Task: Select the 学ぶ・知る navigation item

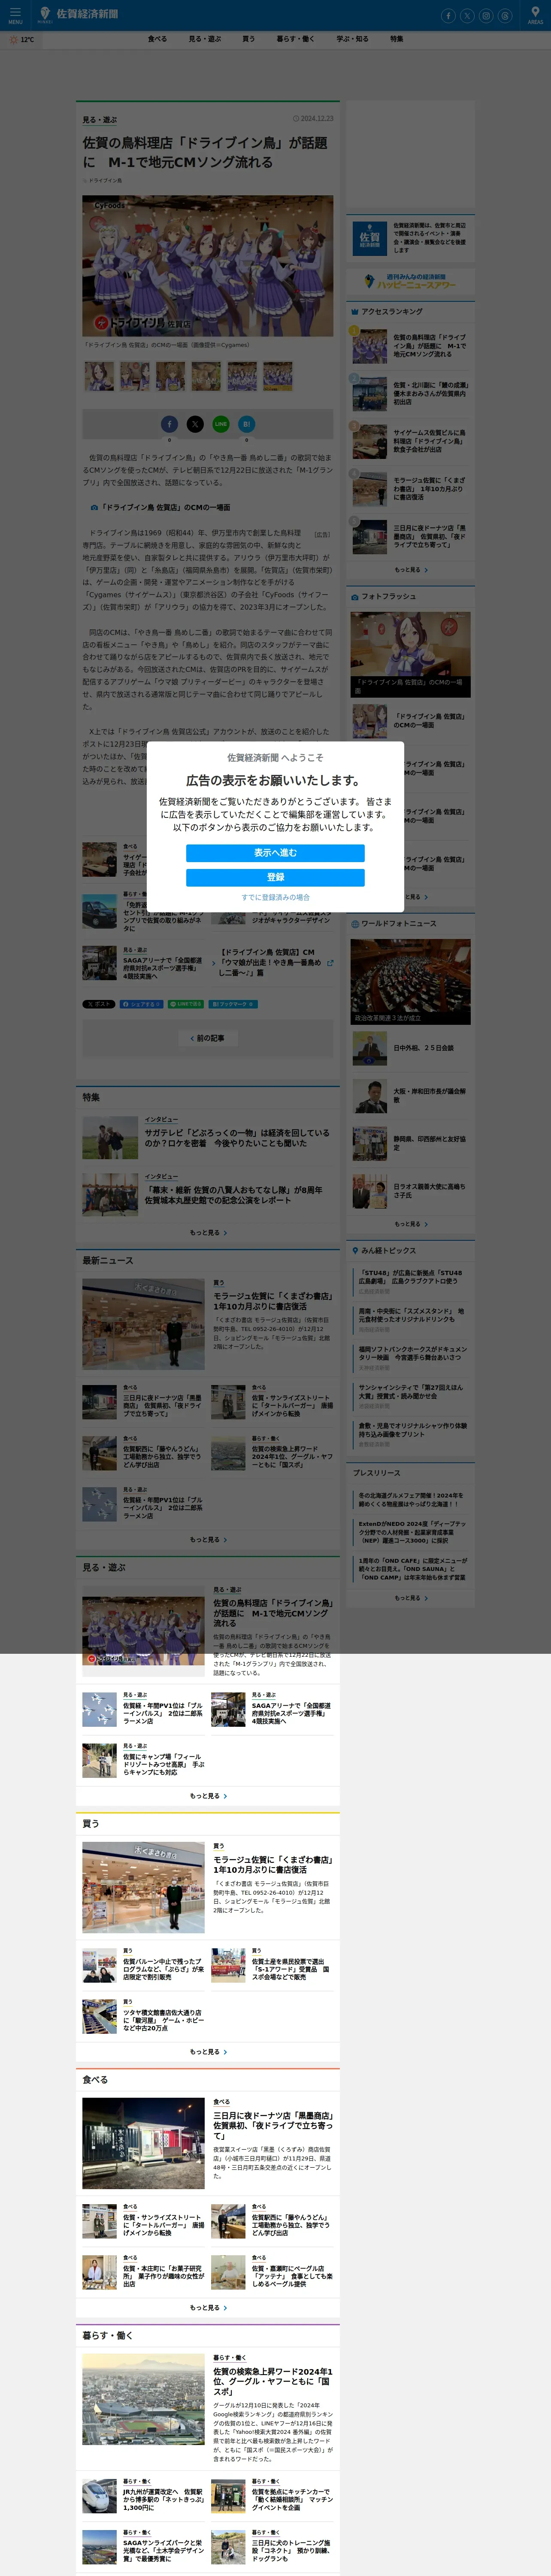Action: coord(352,39)
